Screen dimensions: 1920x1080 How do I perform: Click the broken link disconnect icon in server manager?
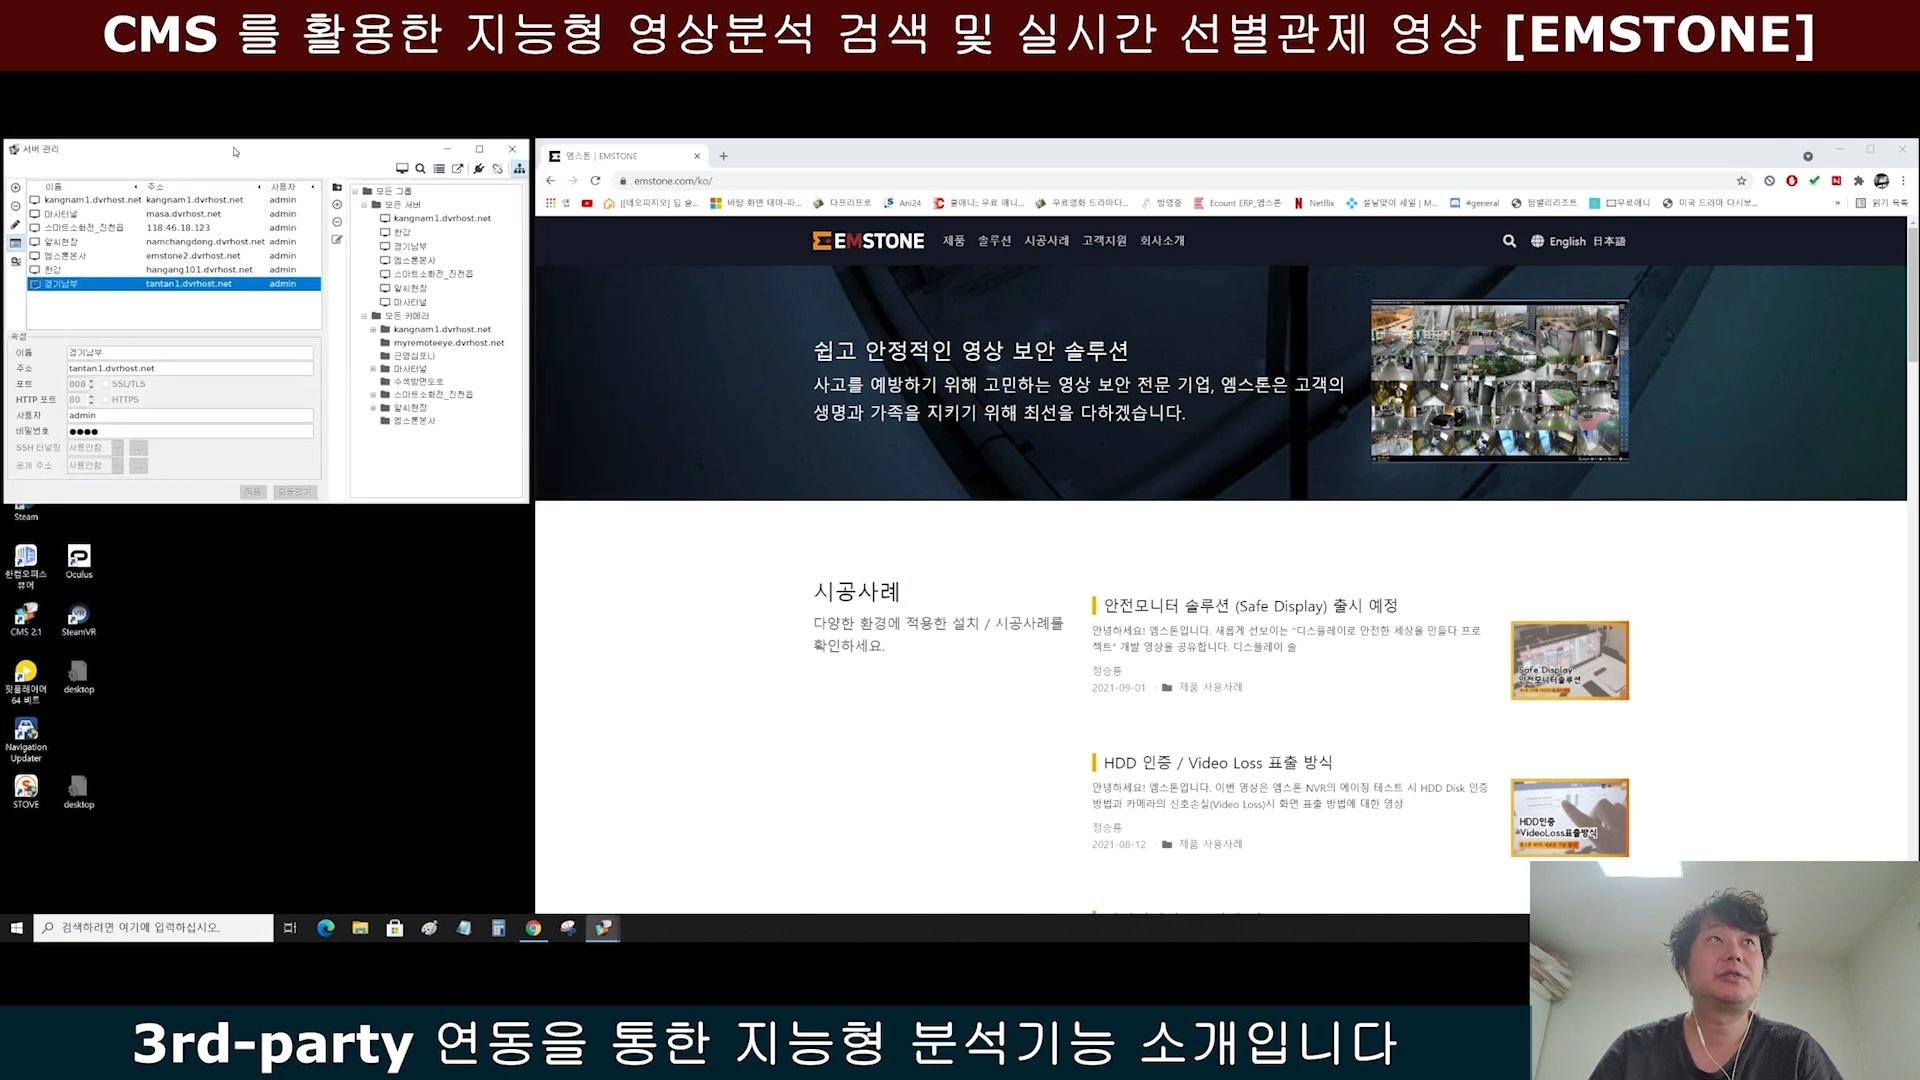click(498, 169)
